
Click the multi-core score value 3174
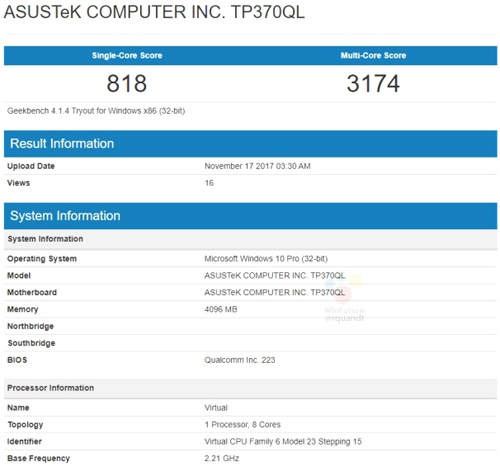(x=373, y=83)
